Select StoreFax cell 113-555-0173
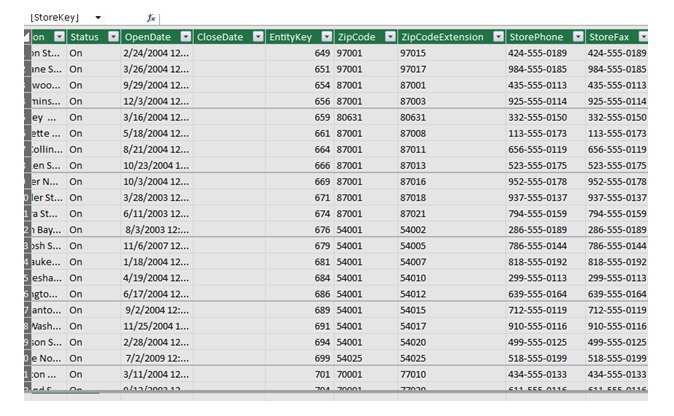 617,134
